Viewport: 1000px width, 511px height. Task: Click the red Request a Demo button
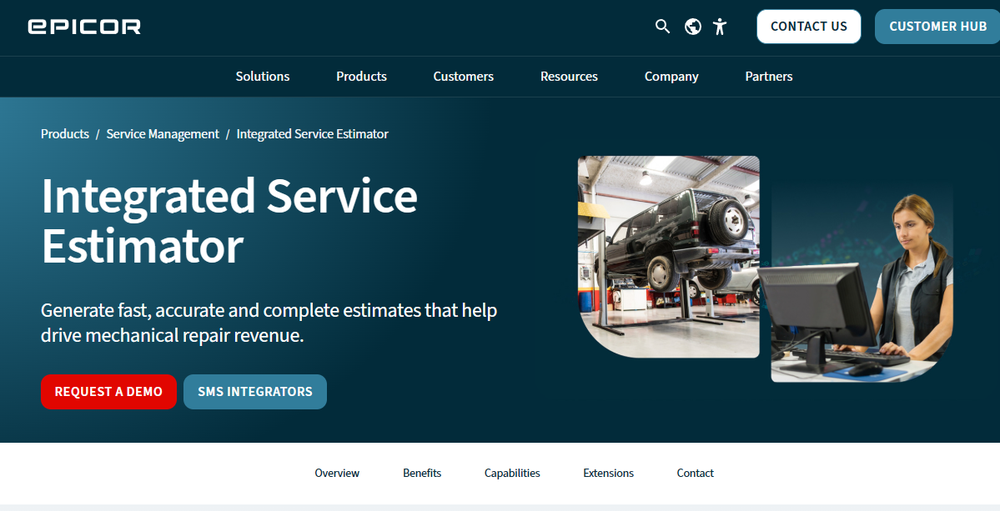pos(108,392)
